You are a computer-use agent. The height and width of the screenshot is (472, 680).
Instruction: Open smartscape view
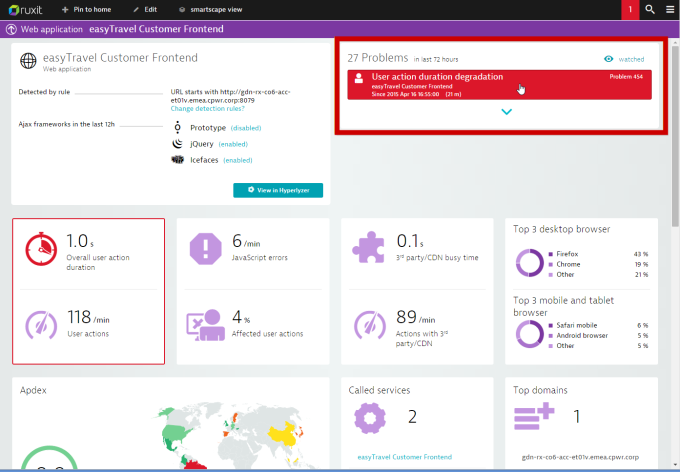[x=211, y=10]
